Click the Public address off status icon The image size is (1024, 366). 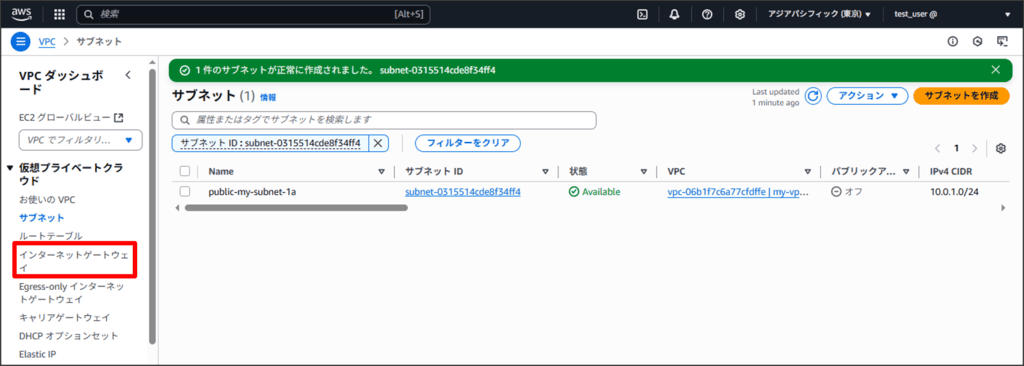(x=836, y=192)
